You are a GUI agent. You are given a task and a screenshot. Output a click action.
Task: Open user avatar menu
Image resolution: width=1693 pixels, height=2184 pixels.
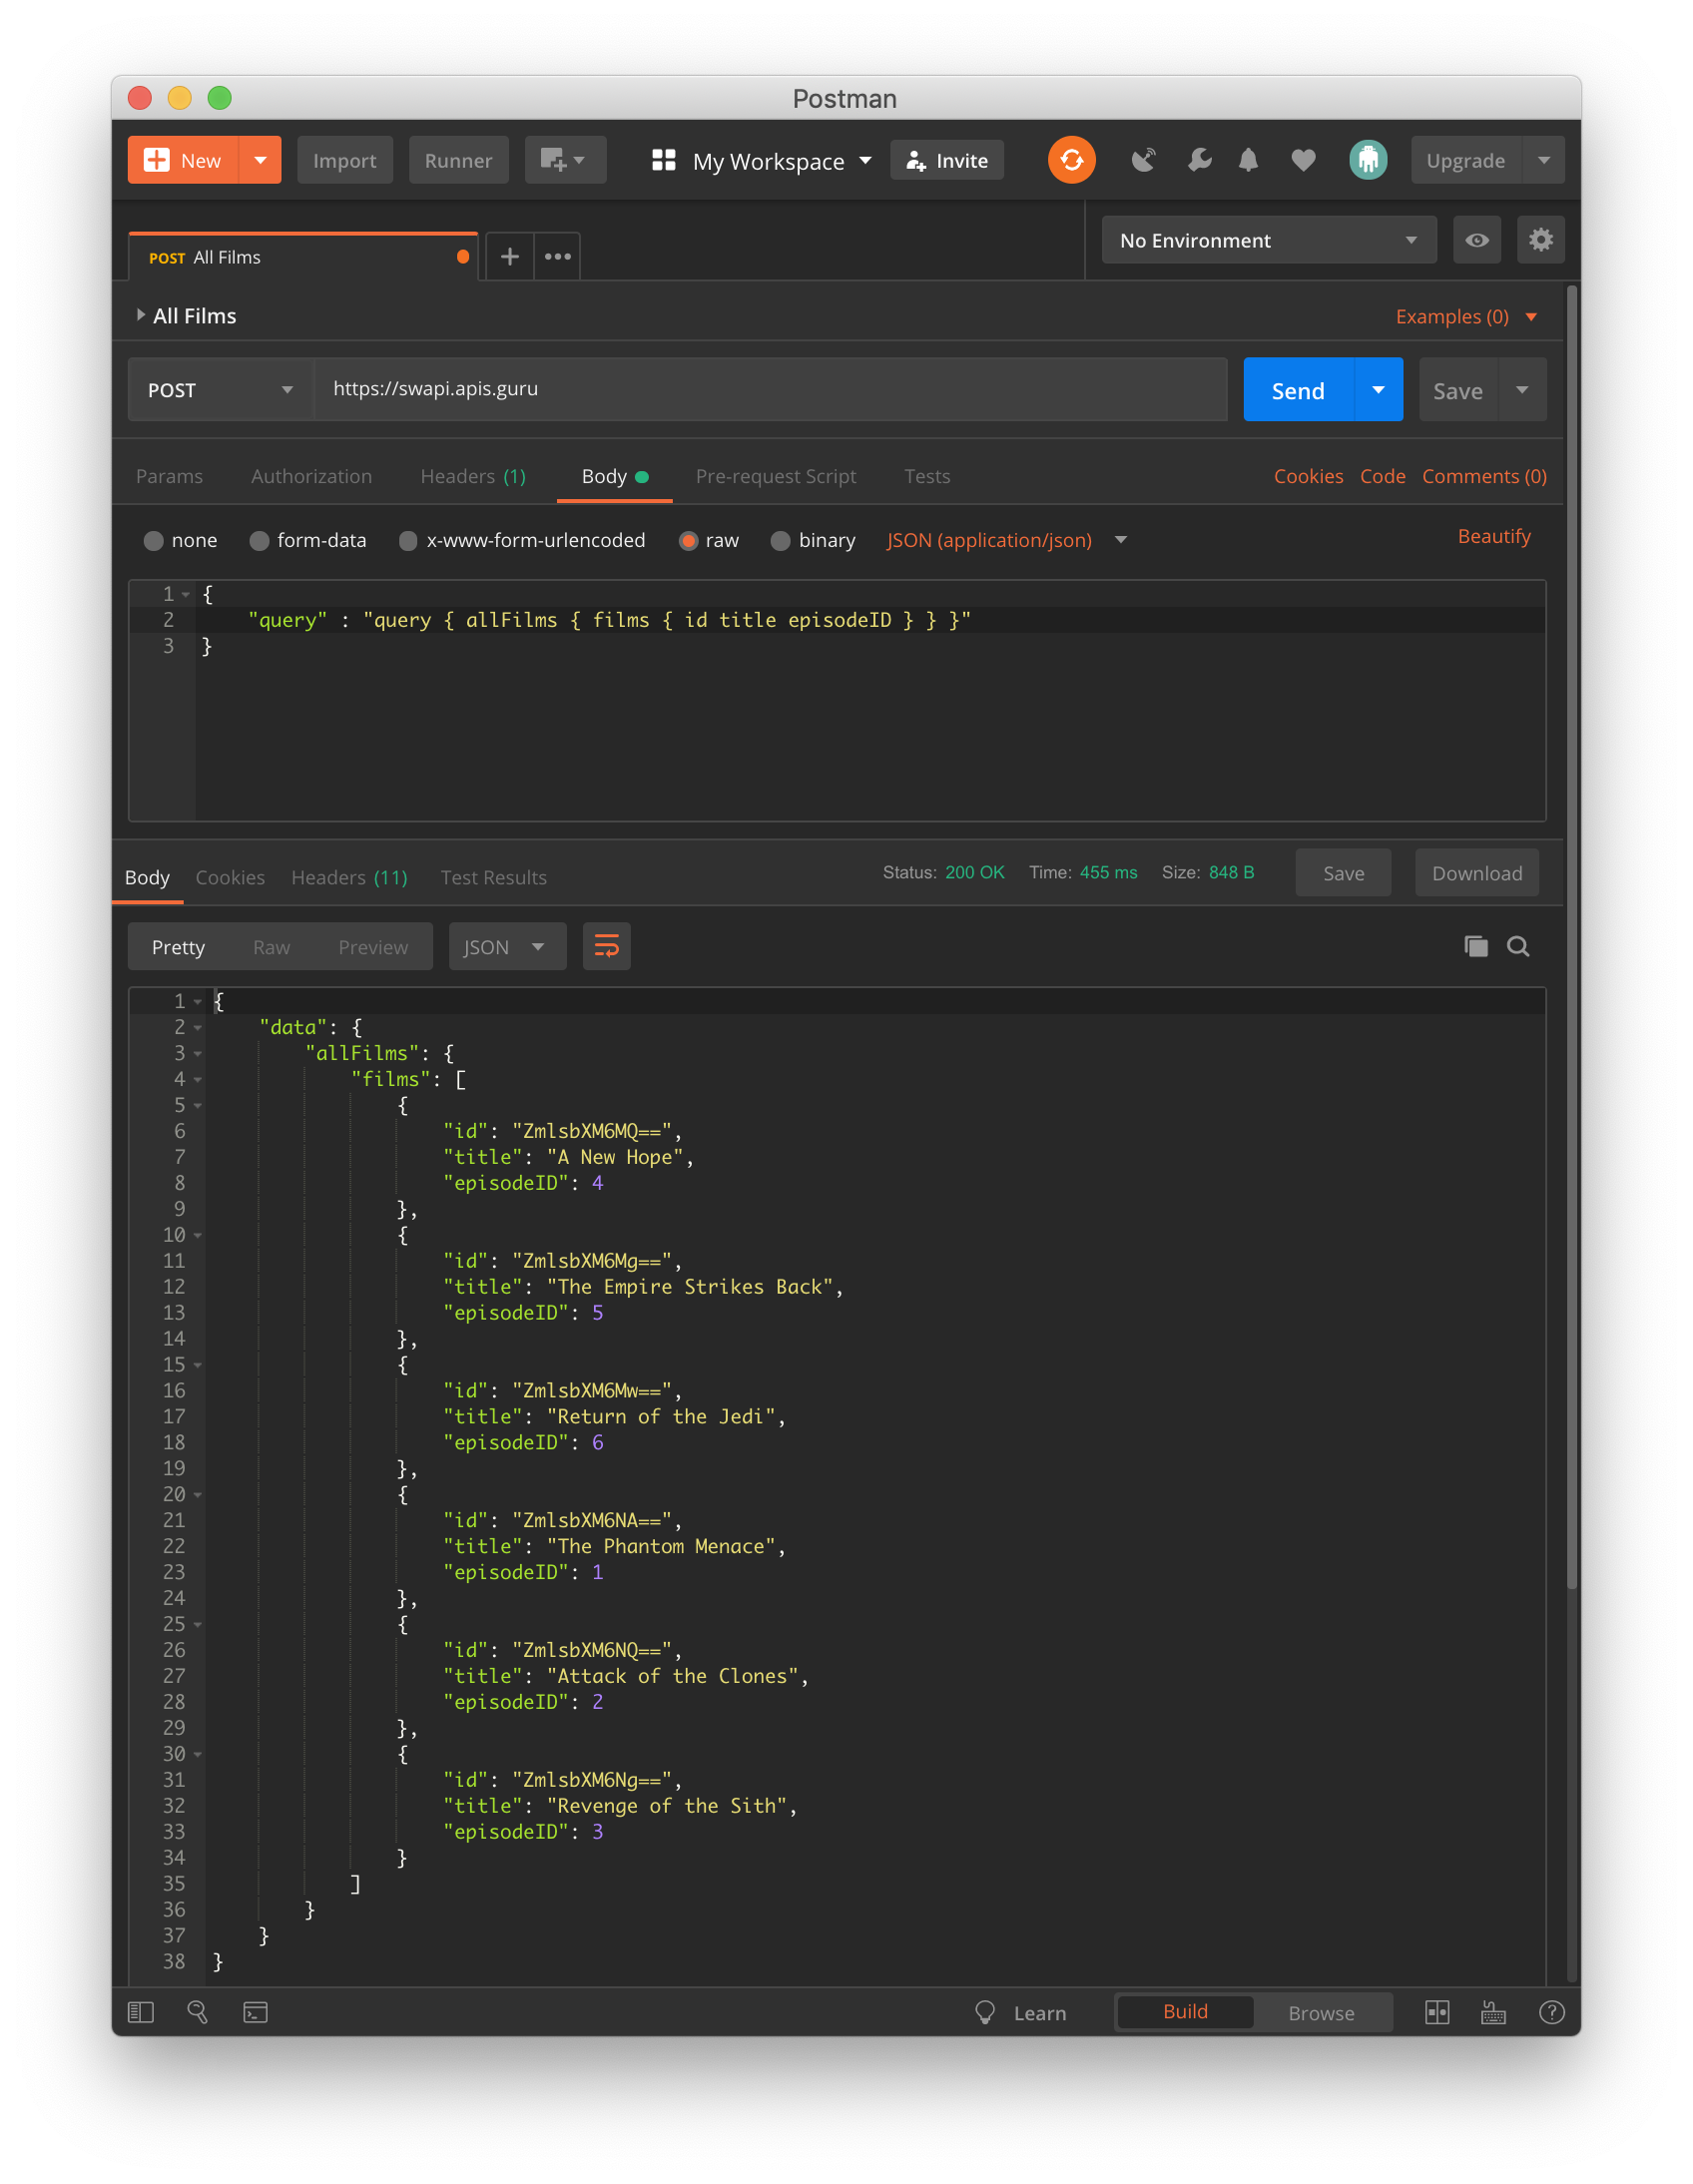tap(1367, 160)
